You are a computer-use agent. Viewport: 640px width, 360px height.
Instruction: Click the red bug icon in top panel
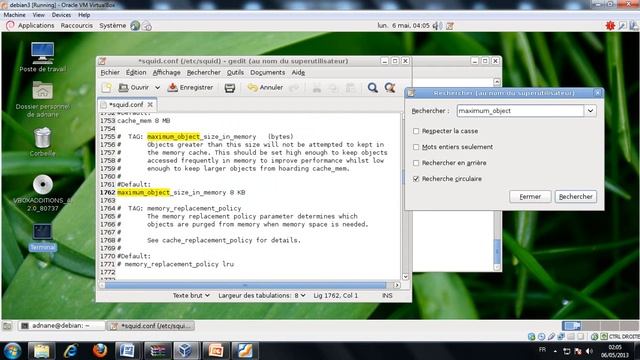[x=610, y=26]
